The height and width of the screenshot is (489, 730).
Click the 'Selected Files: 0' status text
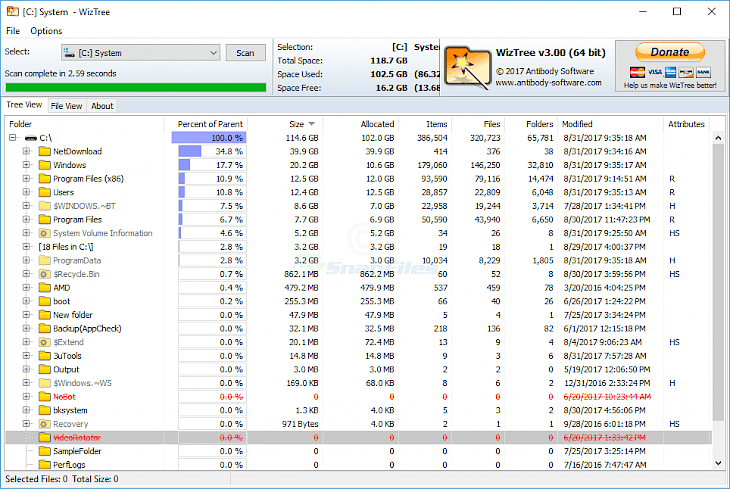(36, 479)
